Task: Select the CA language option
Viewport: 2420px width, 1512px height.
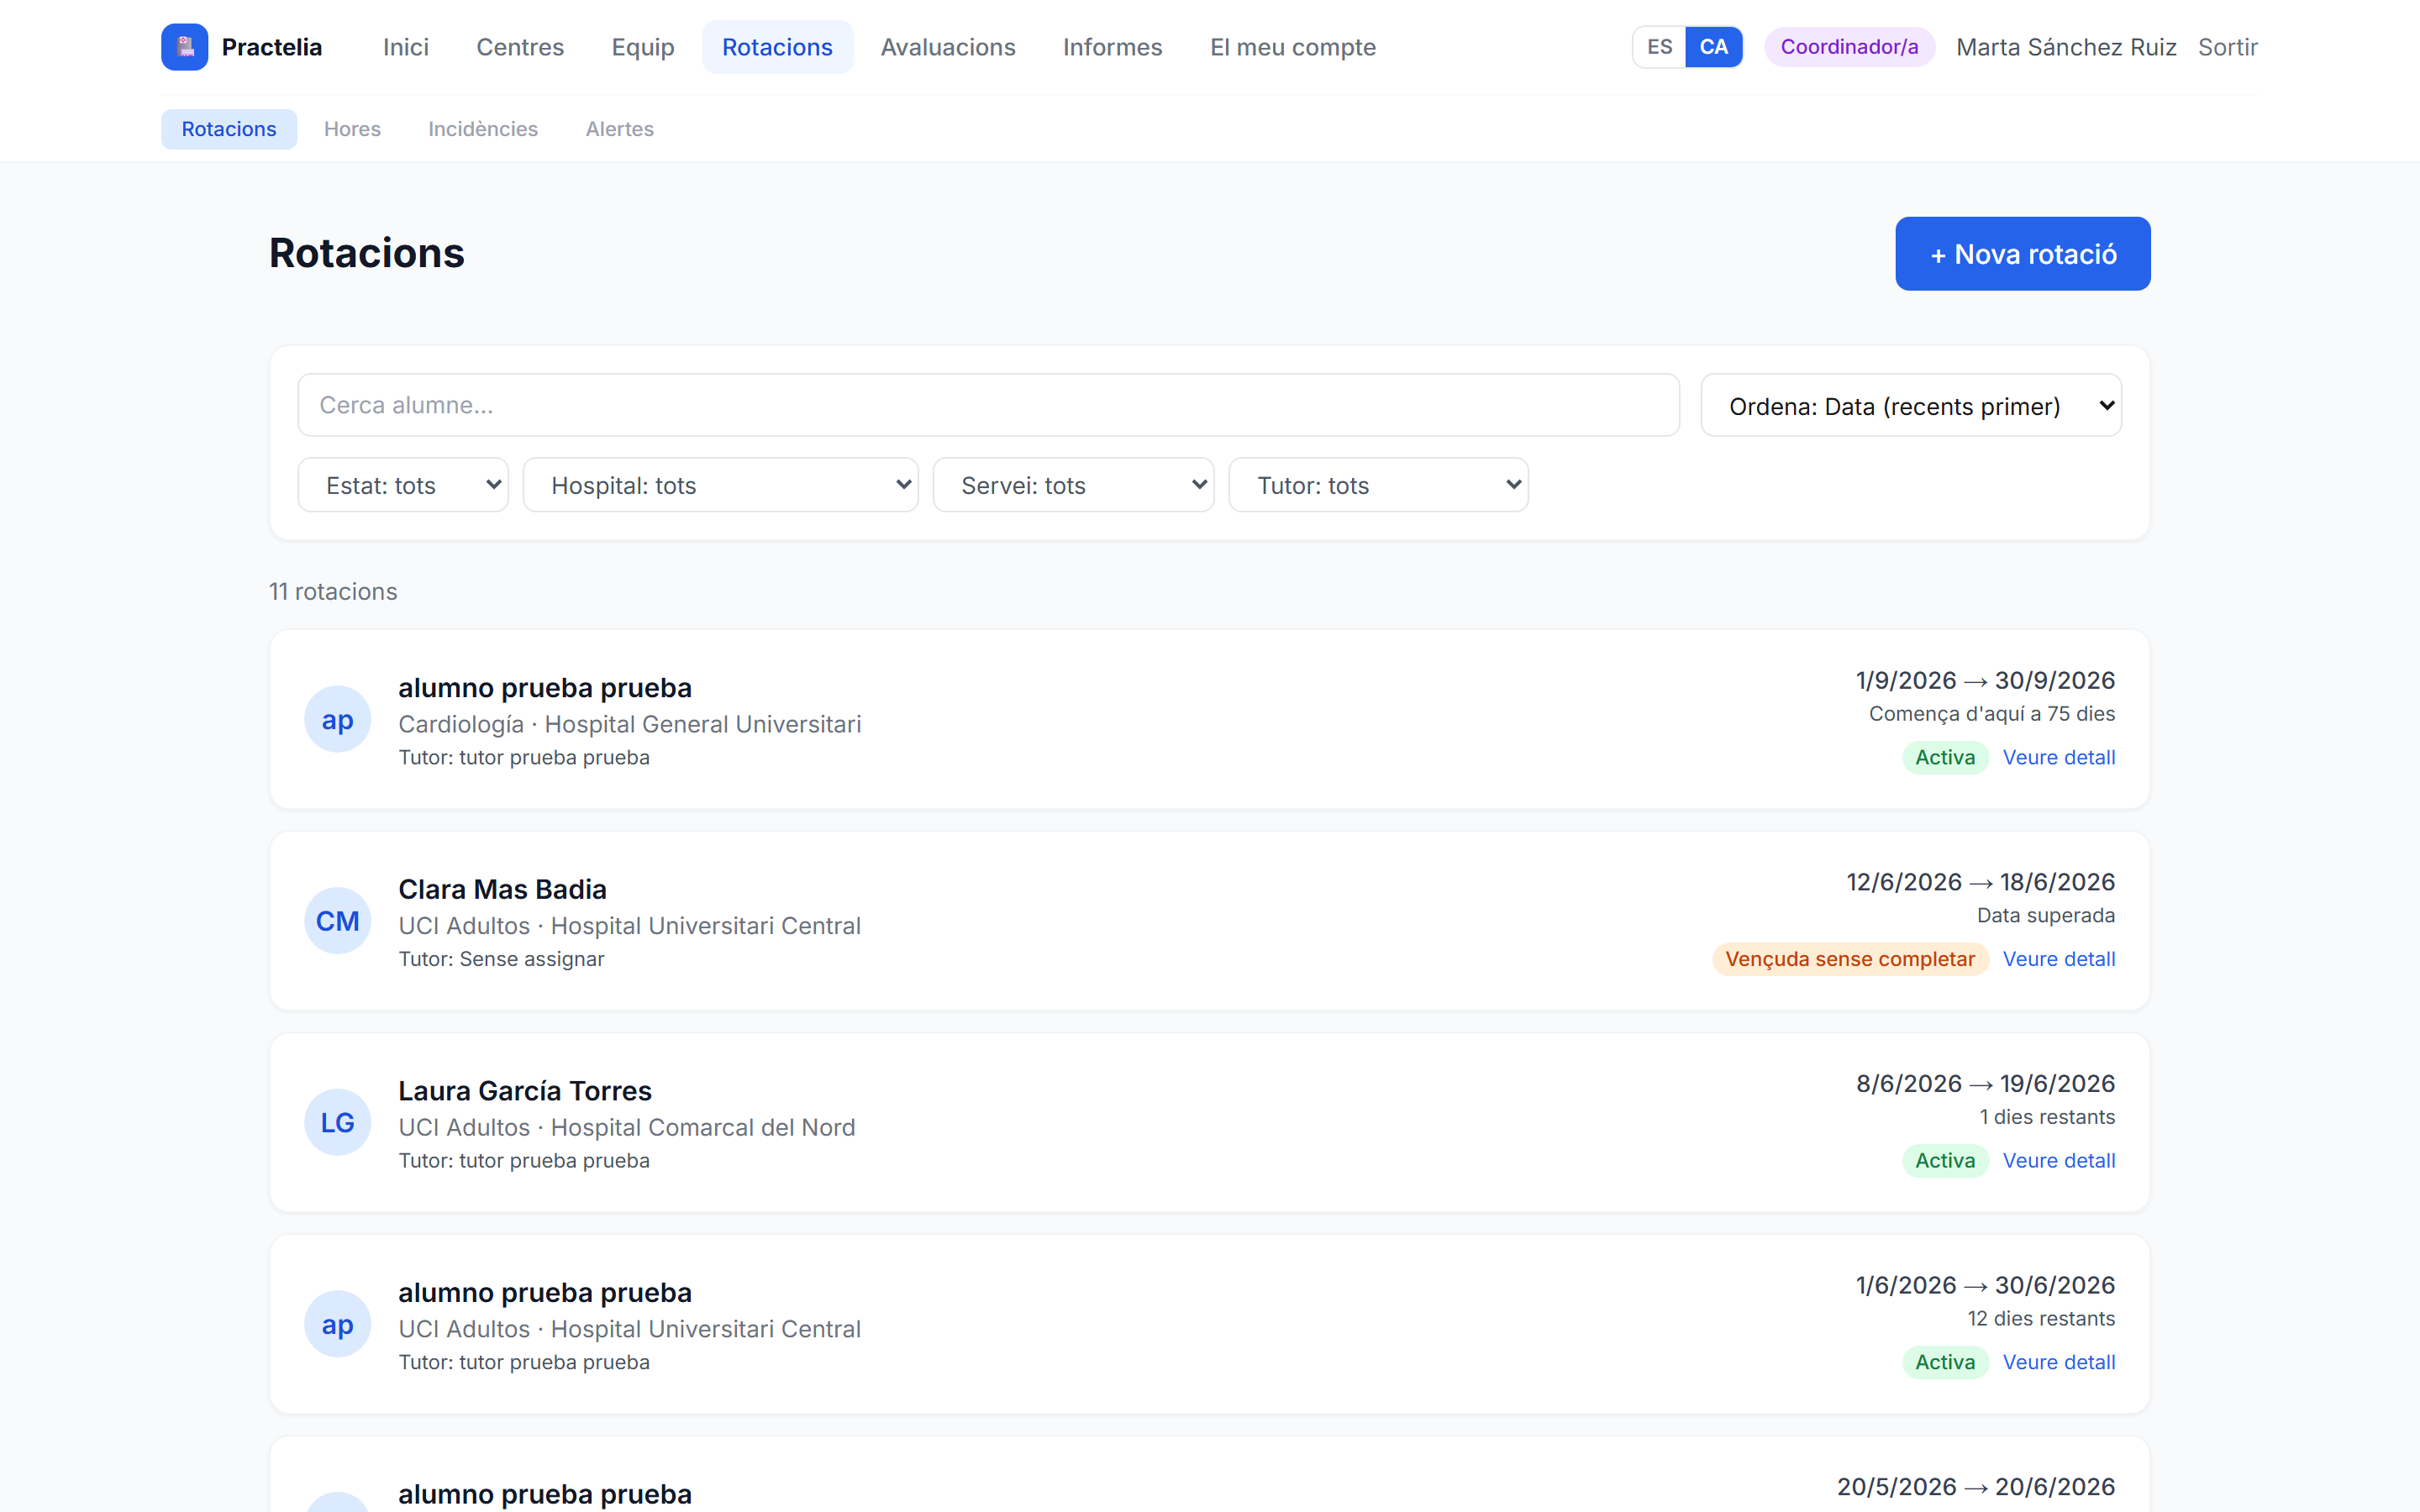Action: 1713,47
